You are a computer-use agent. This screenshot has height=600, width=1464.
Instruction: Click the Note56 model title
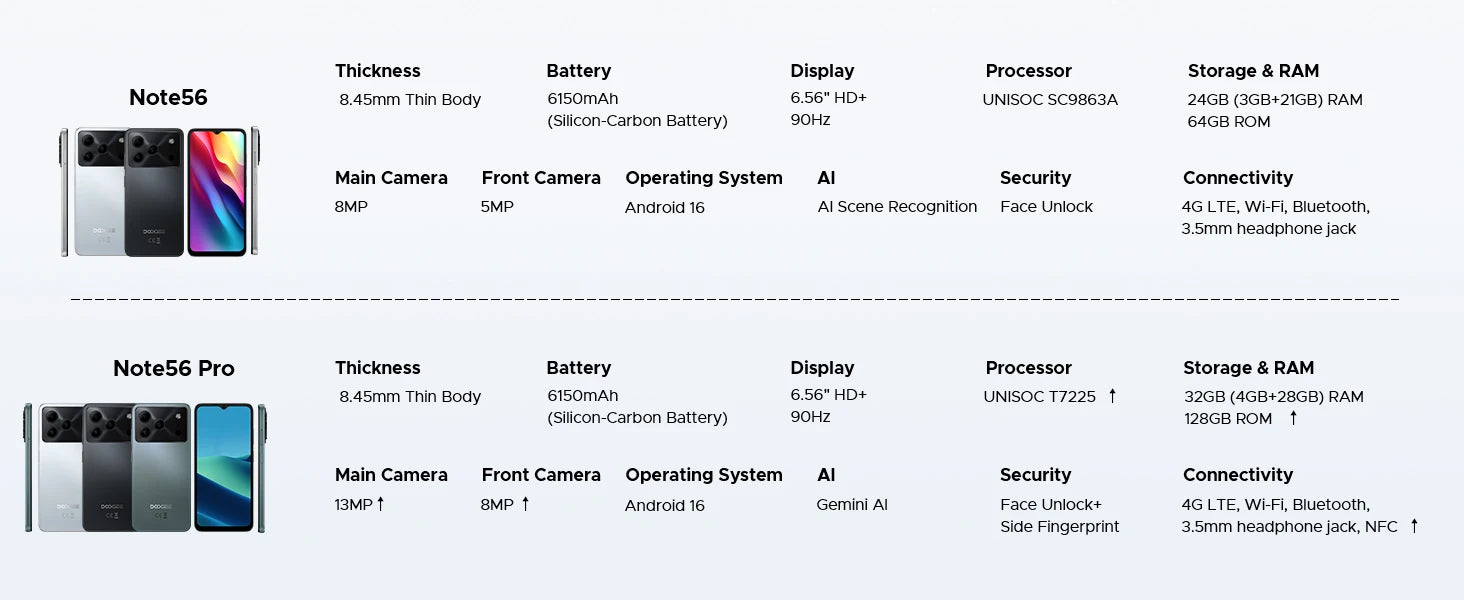[x=168, y=97]
